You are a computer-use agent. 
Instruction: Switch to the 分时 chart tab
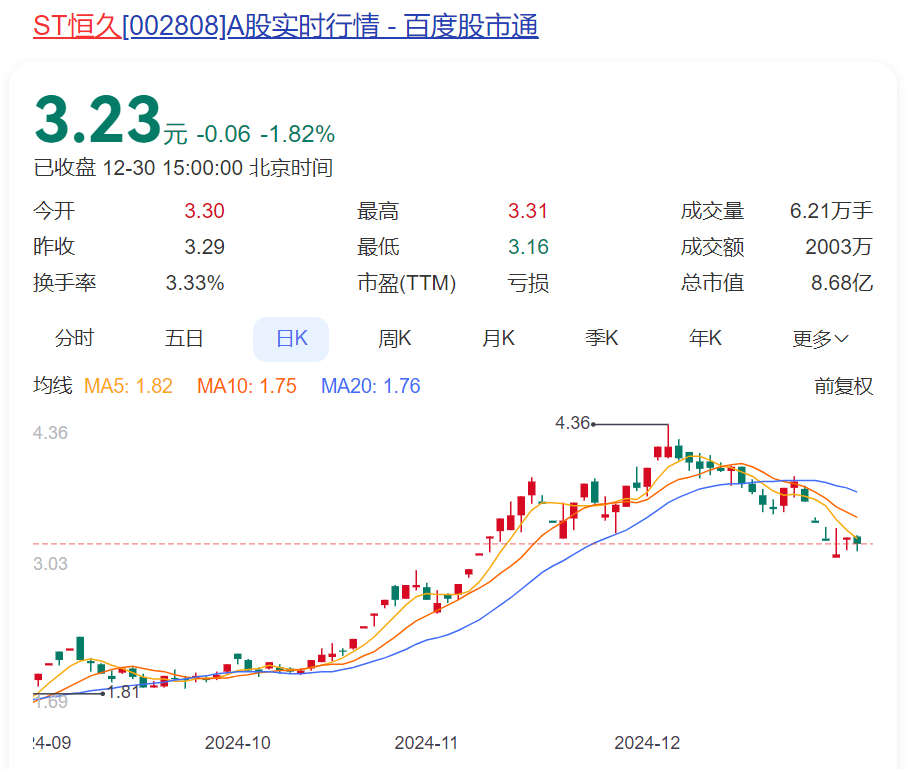coord(72,339)
